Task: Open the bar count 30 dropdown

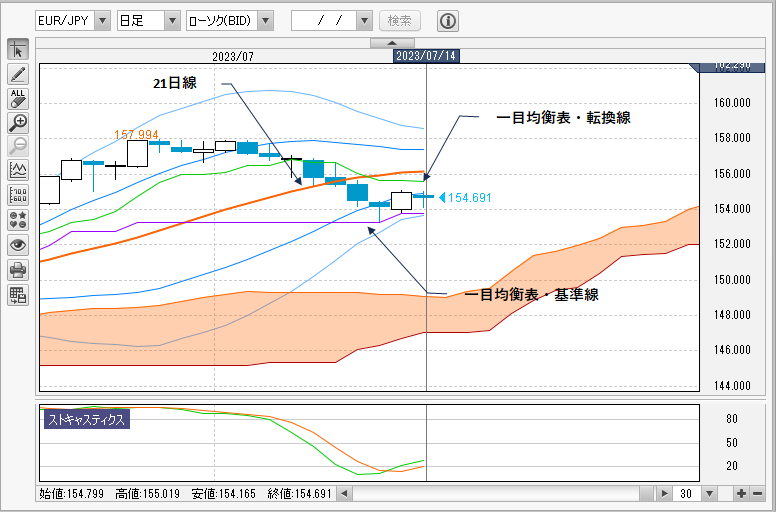Action: pos(710,494)
